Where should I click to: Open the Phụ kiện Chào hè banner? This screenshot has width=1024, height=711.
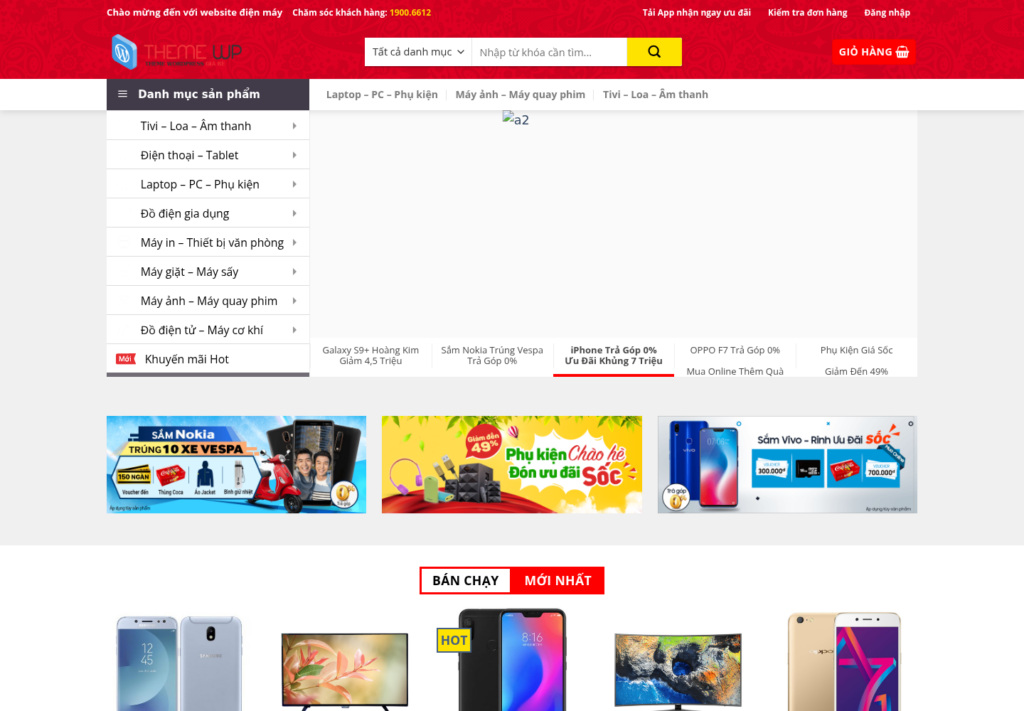[x=512, y=464]
